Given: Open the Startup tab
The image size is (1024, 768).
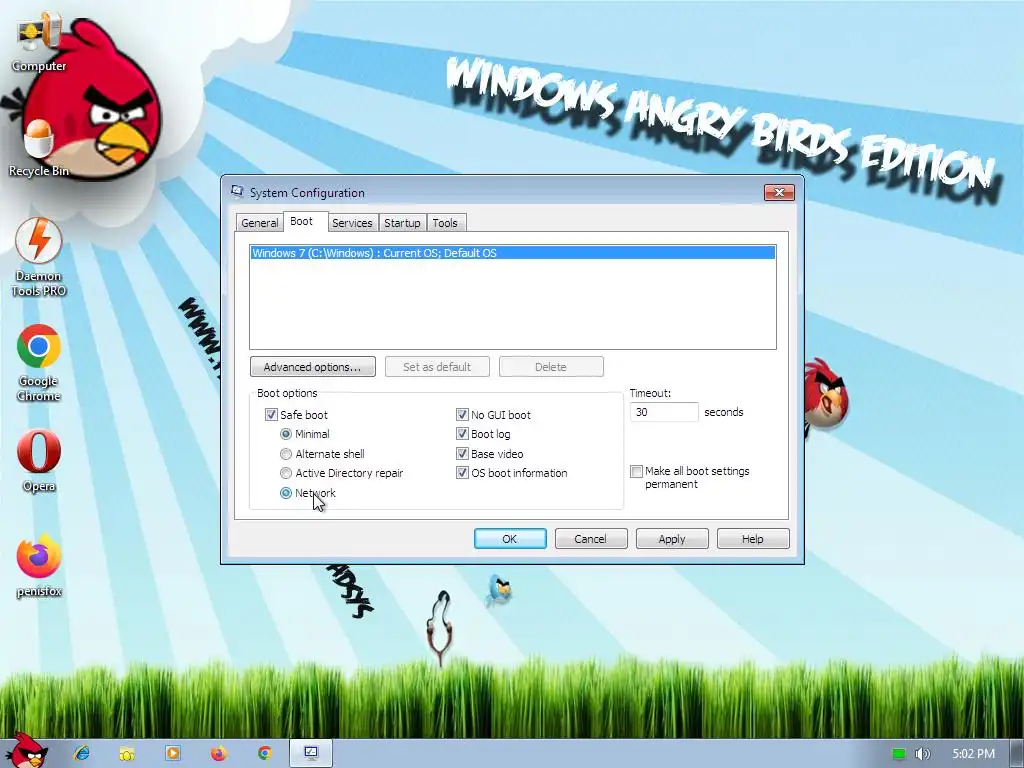Looking at the screenshot, I should (402, 223).
